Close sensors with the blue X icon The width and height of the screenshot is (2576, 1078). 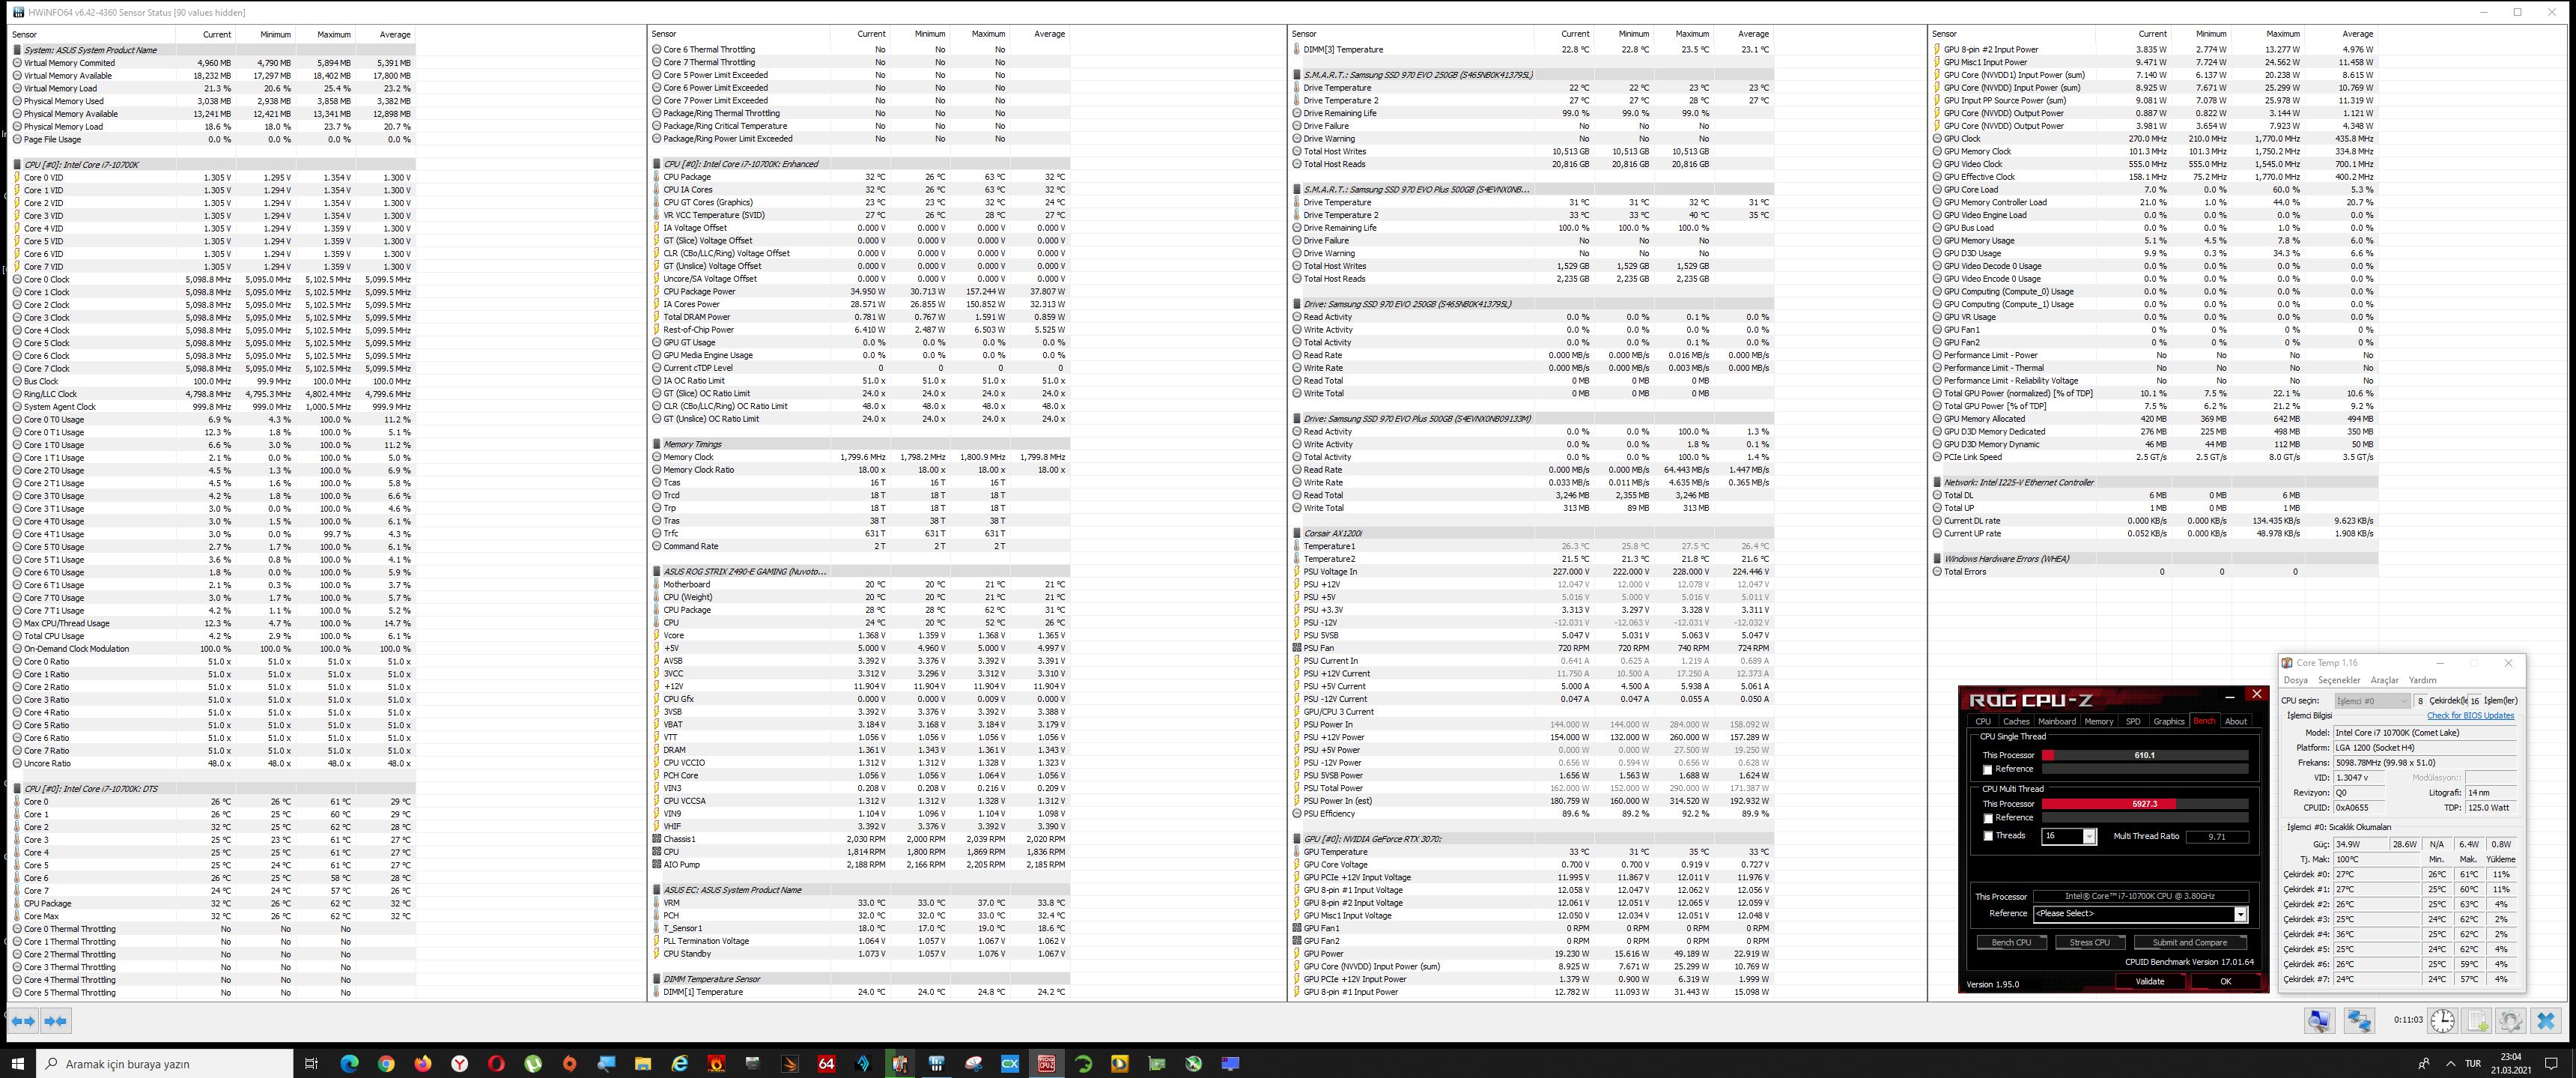(x=2546, y=1021)
